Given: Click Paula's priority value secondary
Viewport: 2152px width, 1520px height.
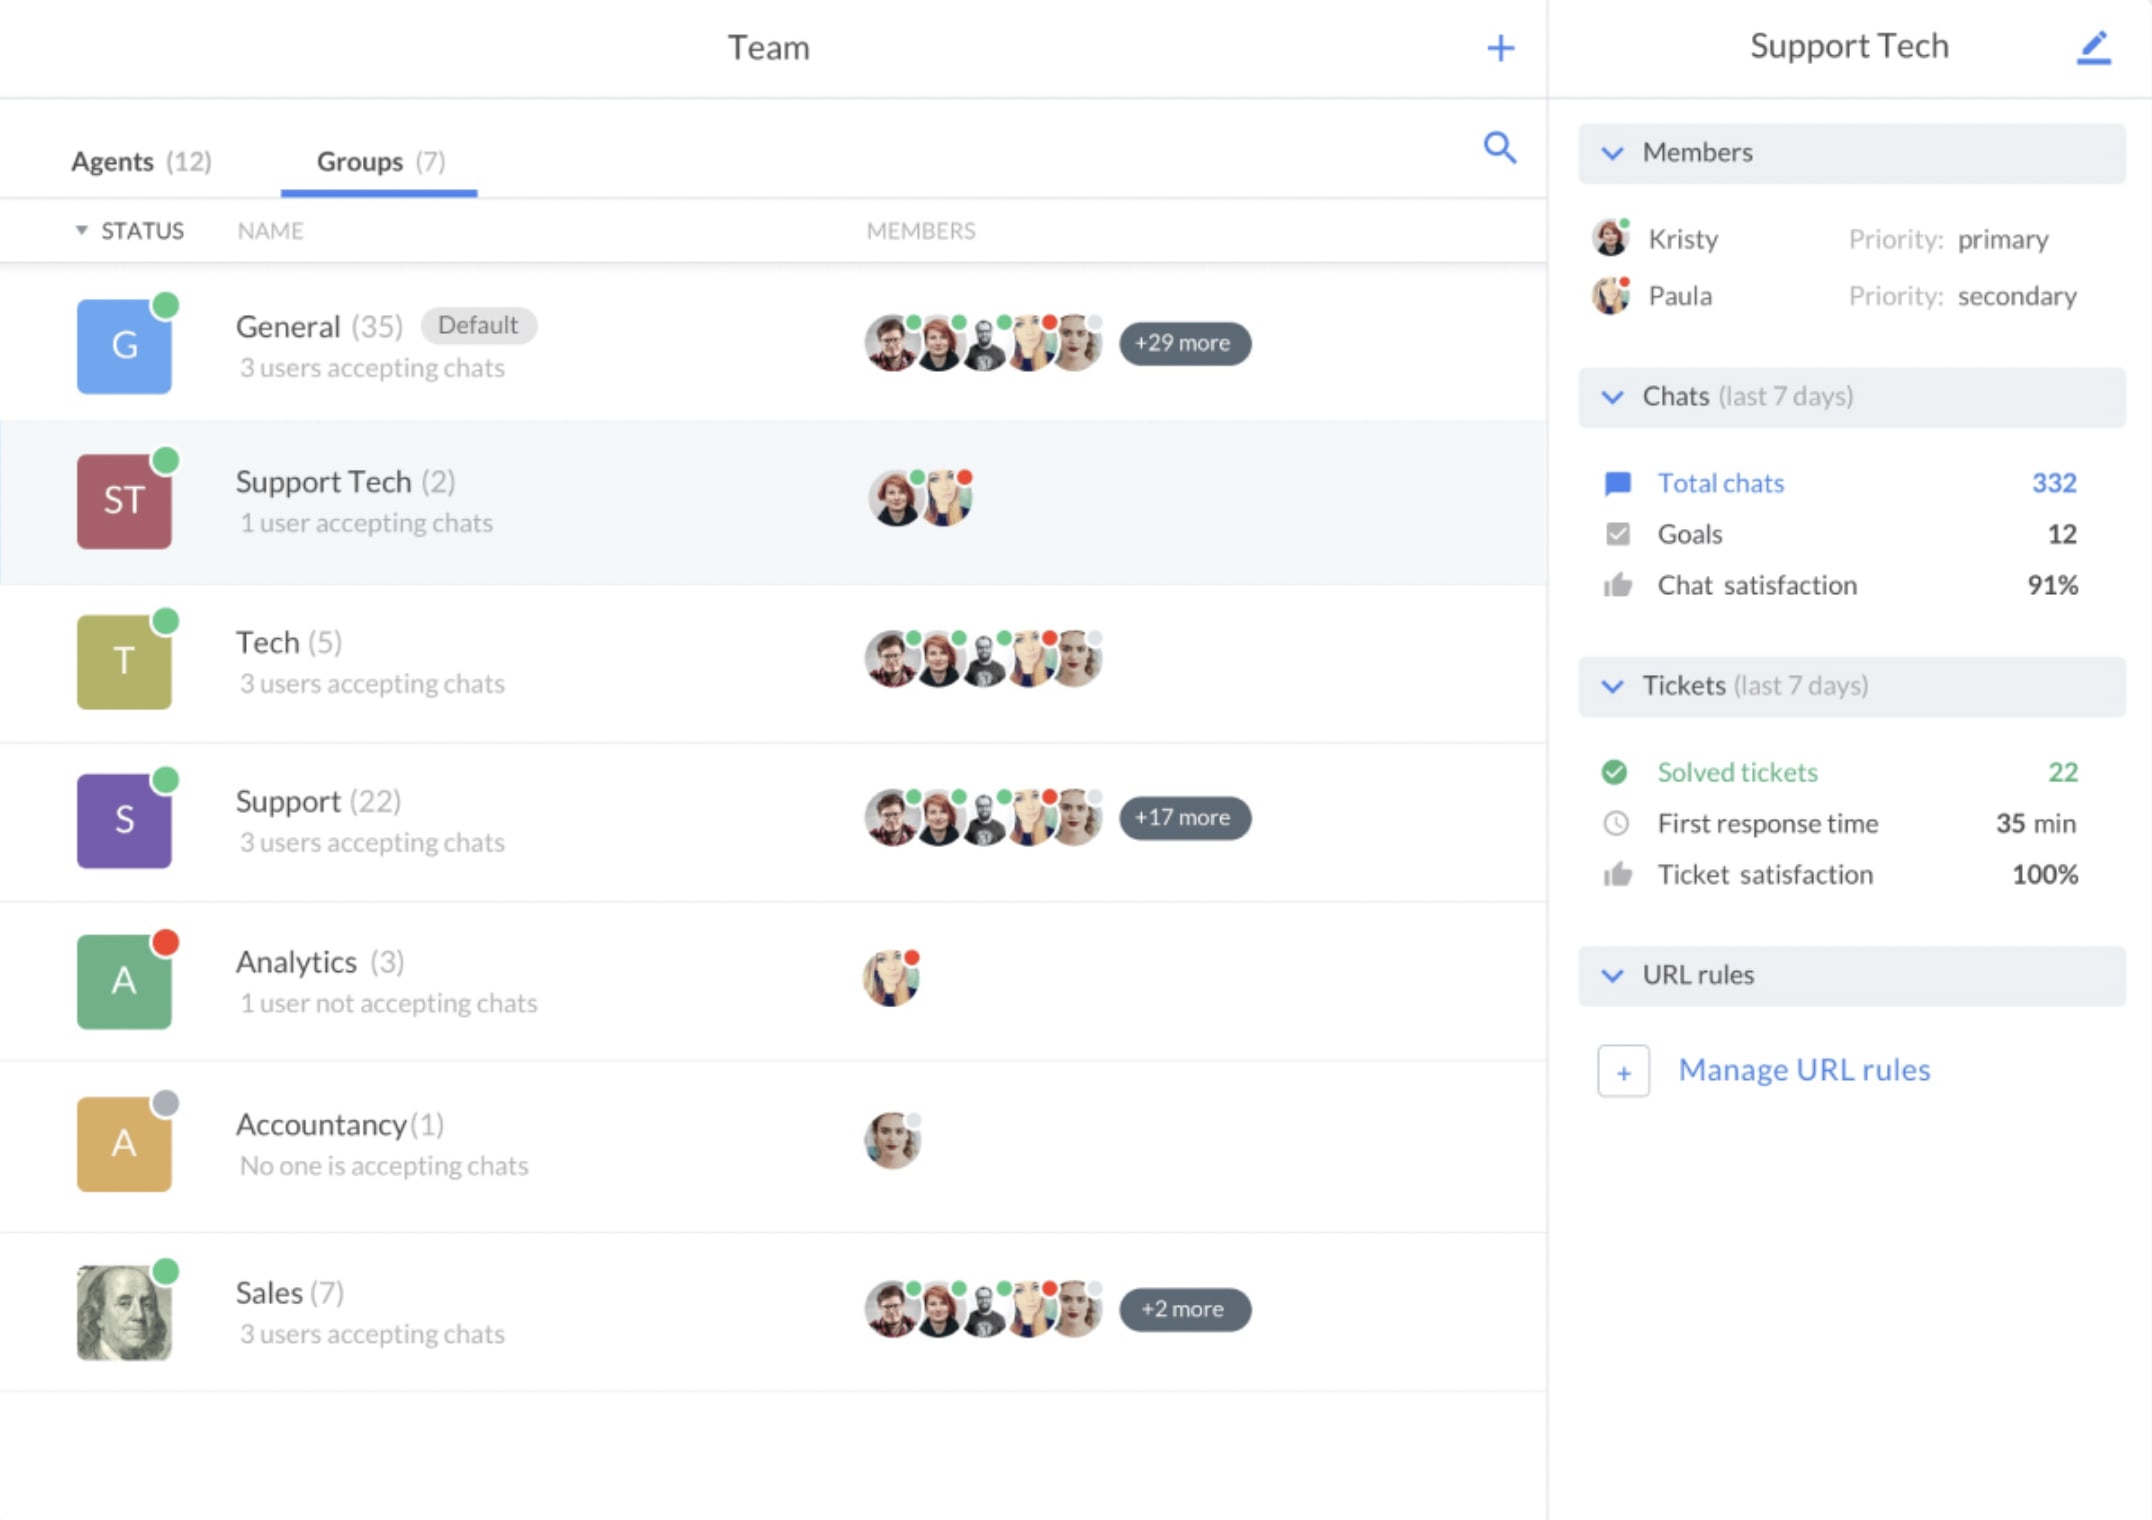Looking at the screenshot, I should (x=2017, y=297).
